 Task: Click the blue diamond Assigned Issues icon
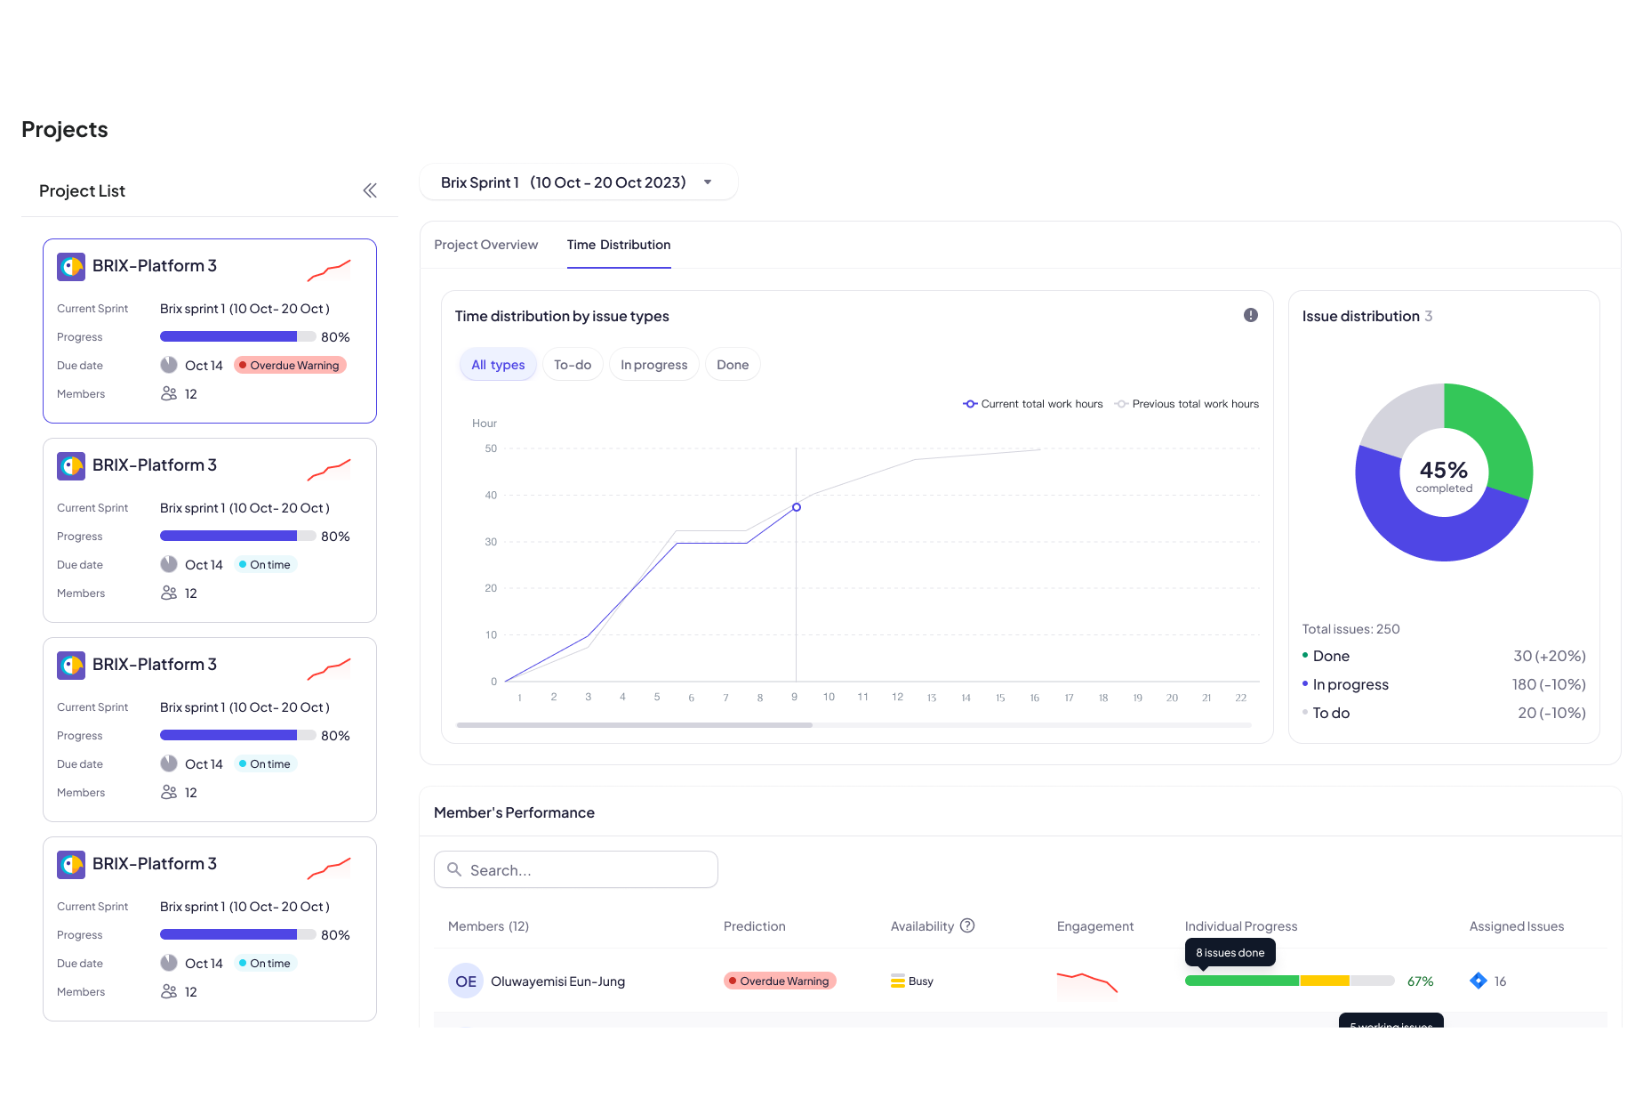1478,981
